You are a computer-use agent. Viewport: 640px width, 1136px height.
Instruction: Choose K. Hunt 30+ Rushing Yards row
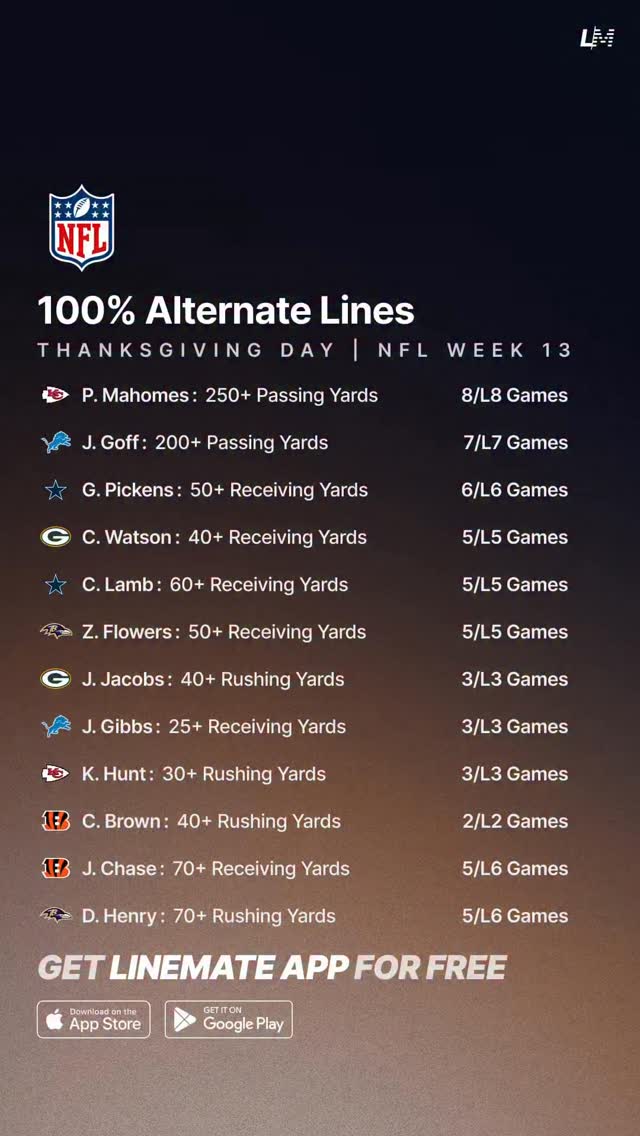point(204,774)
